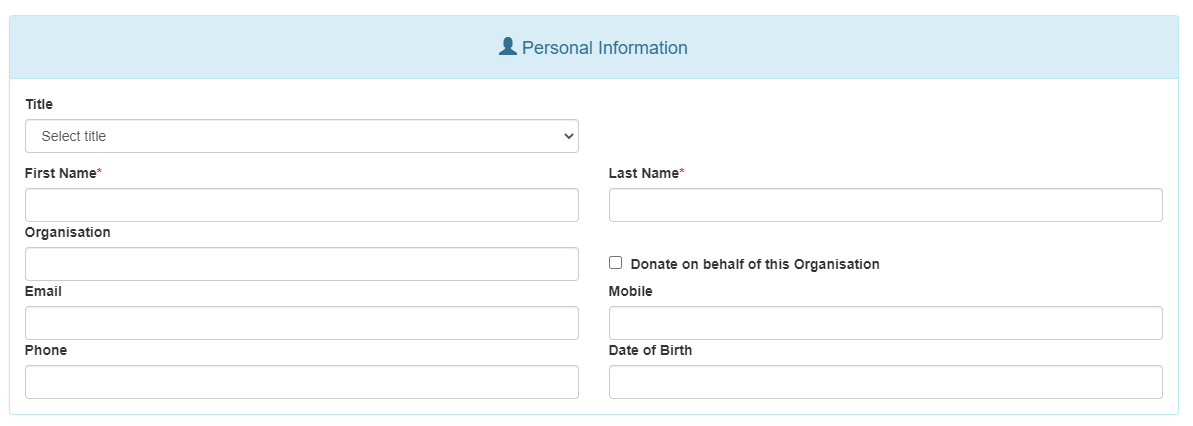Open the Select title dropdown
Image resolution: width=1193 pixels, height=426 pixels.
(301, 136)
